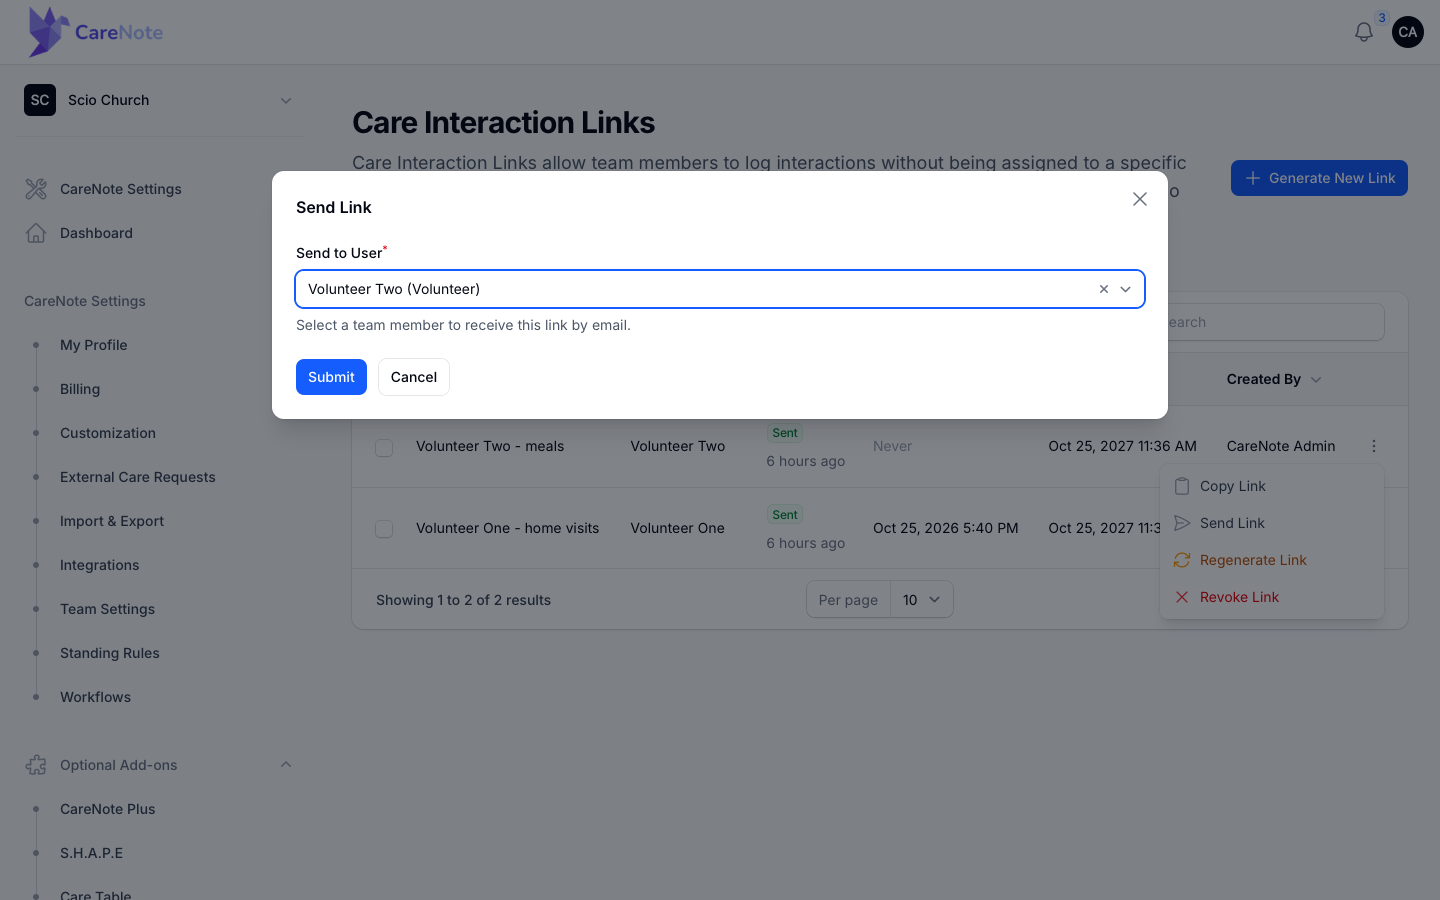Viewport: 1440px width, 900px height.
Task: Open the Send to User dropdown arrow
Action: (x=1126, y=289)
